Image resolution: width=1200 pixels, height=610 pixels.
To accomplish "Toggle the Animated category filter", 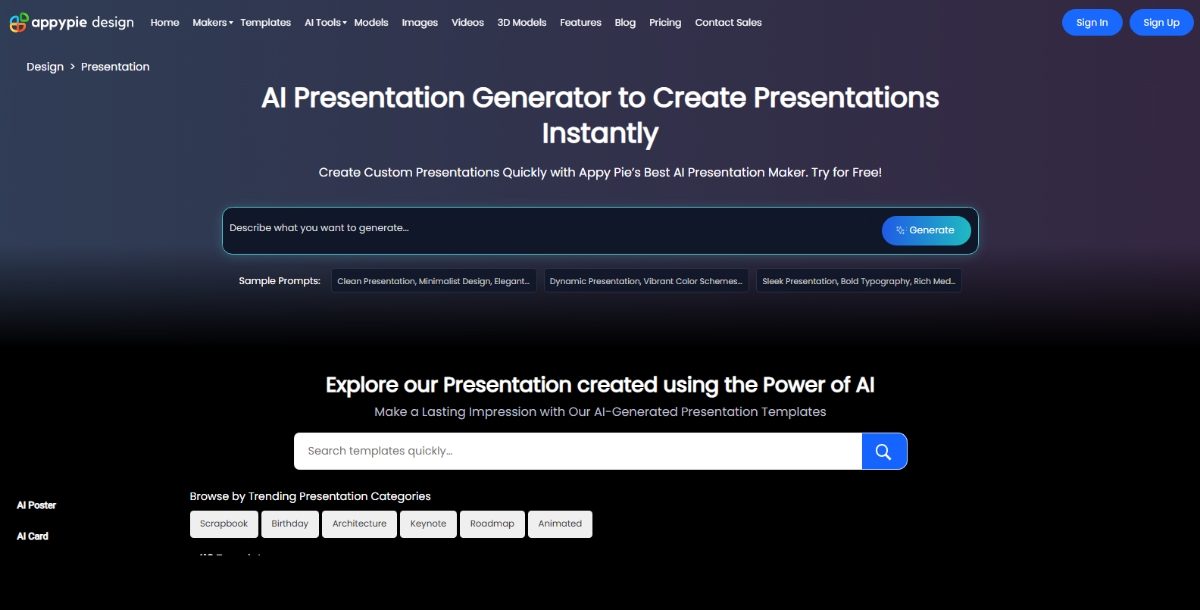I will coord(560,523).
